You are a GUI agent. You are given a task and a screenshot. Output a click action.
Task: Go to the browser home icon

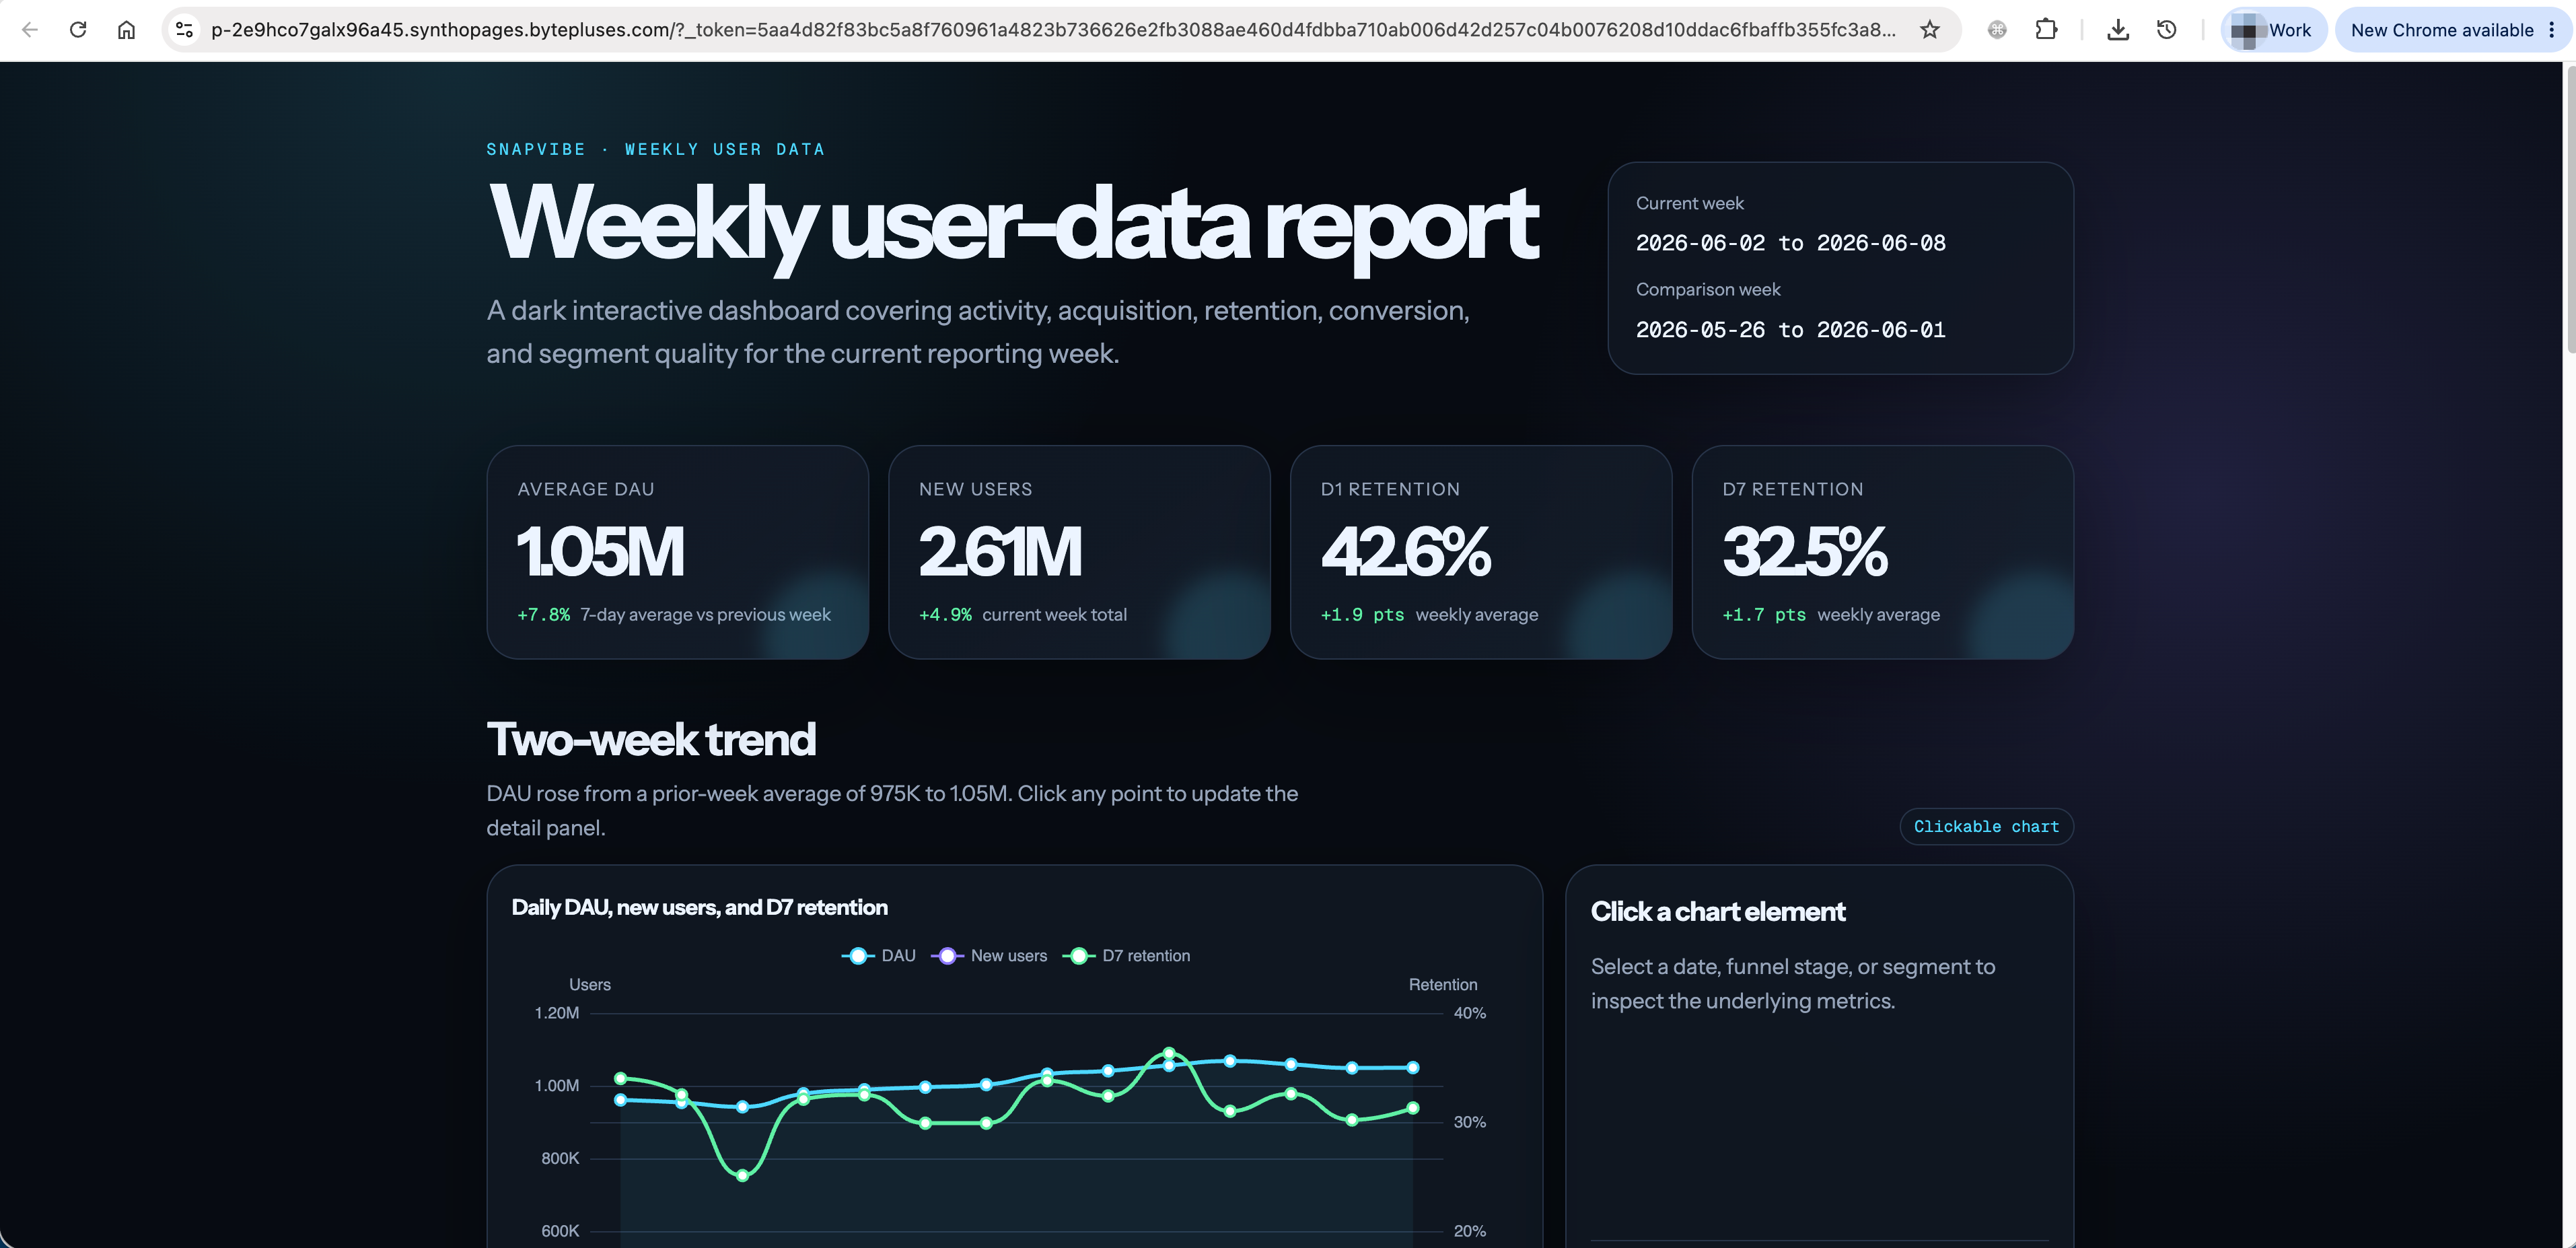[x=126, y=30]
